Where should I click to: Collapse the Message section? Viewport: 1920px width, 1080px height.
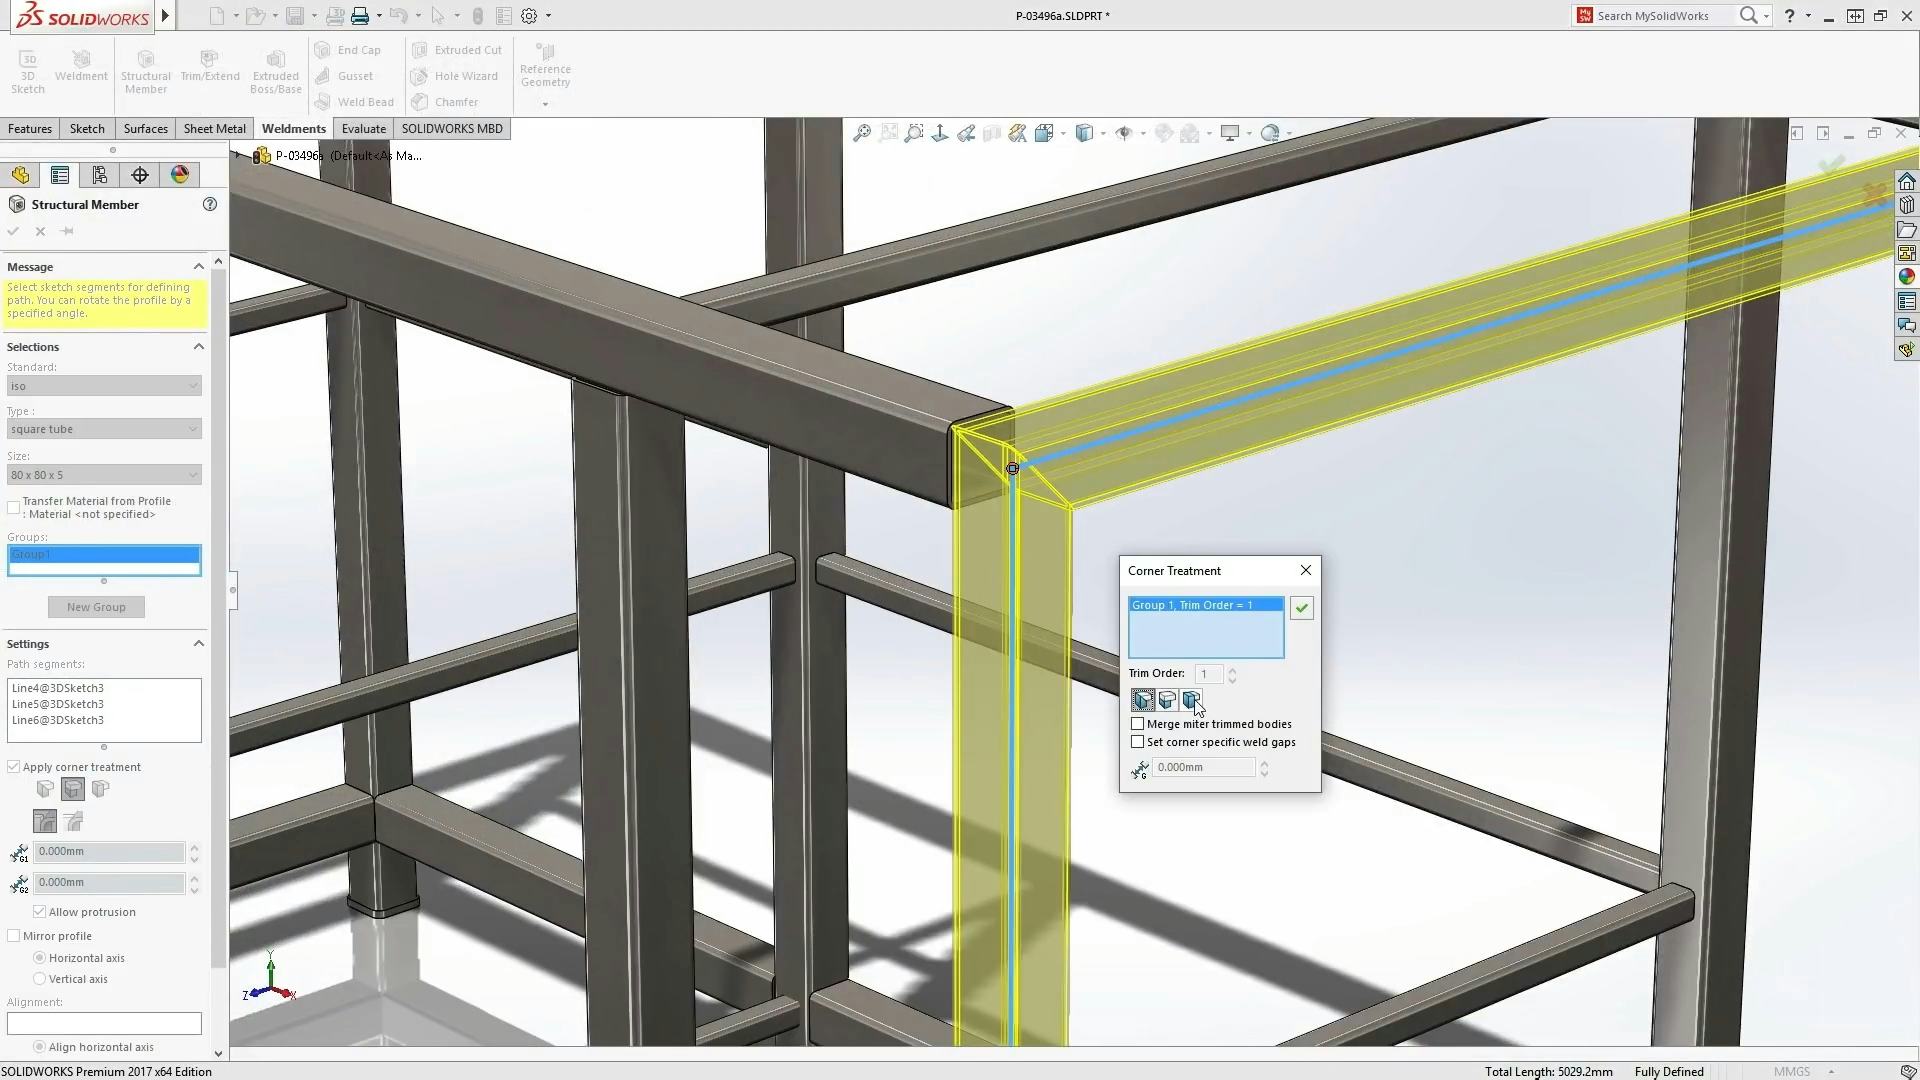[198, 266]
